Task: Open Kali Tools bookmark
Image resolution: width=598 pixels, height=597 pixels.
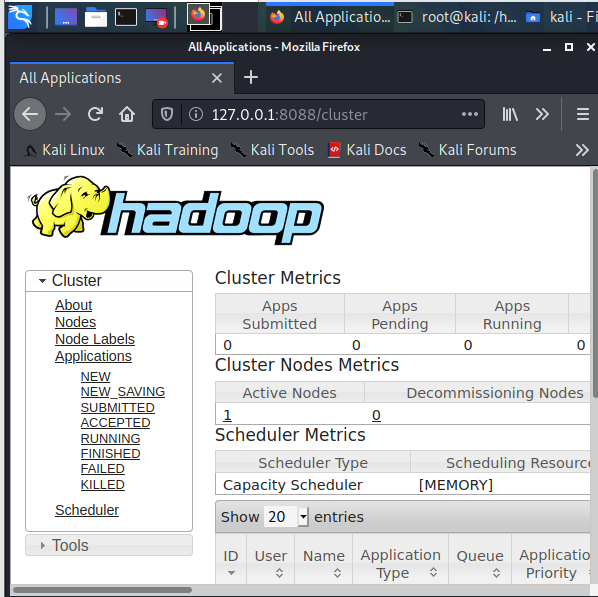Action: coord(273,150)
